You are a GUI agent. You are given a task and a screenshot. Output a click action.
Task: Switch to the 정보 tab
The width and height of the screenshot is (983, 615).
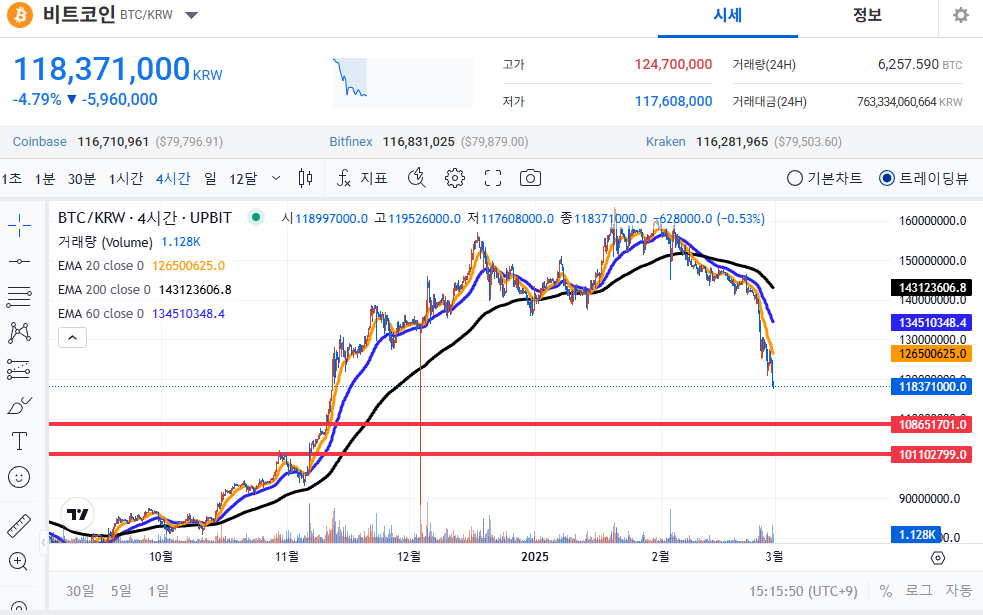[868, 16]
